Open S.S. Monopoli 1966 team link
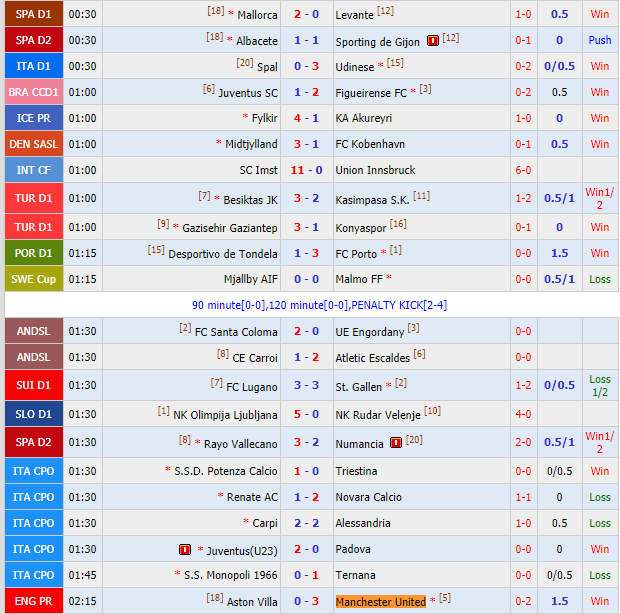The height and width of the screenshot is (614, 620). tap(231, 576)
